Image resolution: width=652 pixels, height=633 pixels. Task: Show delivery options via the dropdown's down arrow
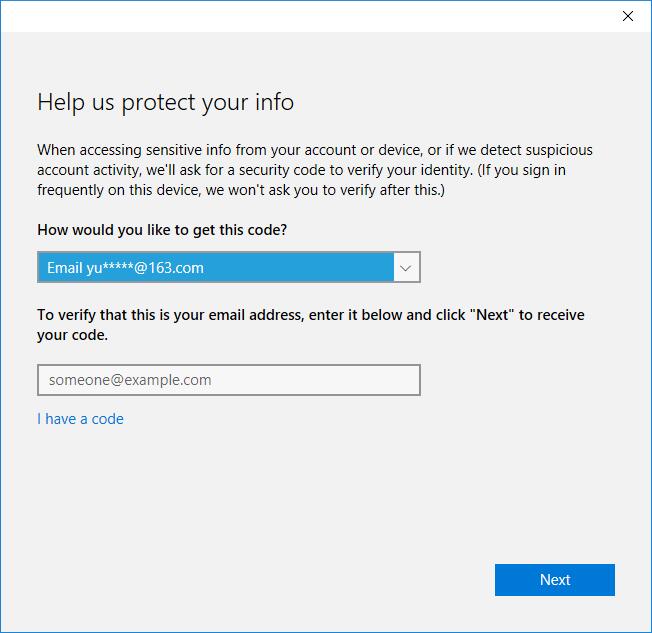point(406,267)
